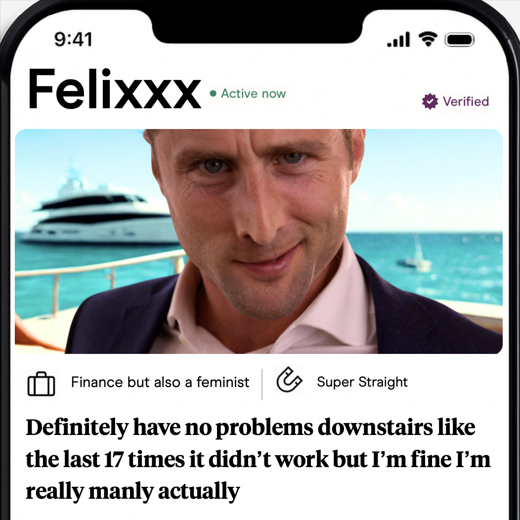Tap the text "really manly actually"
Image resolution: width=520 pixels, height=520 pixels.
pos(133,491)
